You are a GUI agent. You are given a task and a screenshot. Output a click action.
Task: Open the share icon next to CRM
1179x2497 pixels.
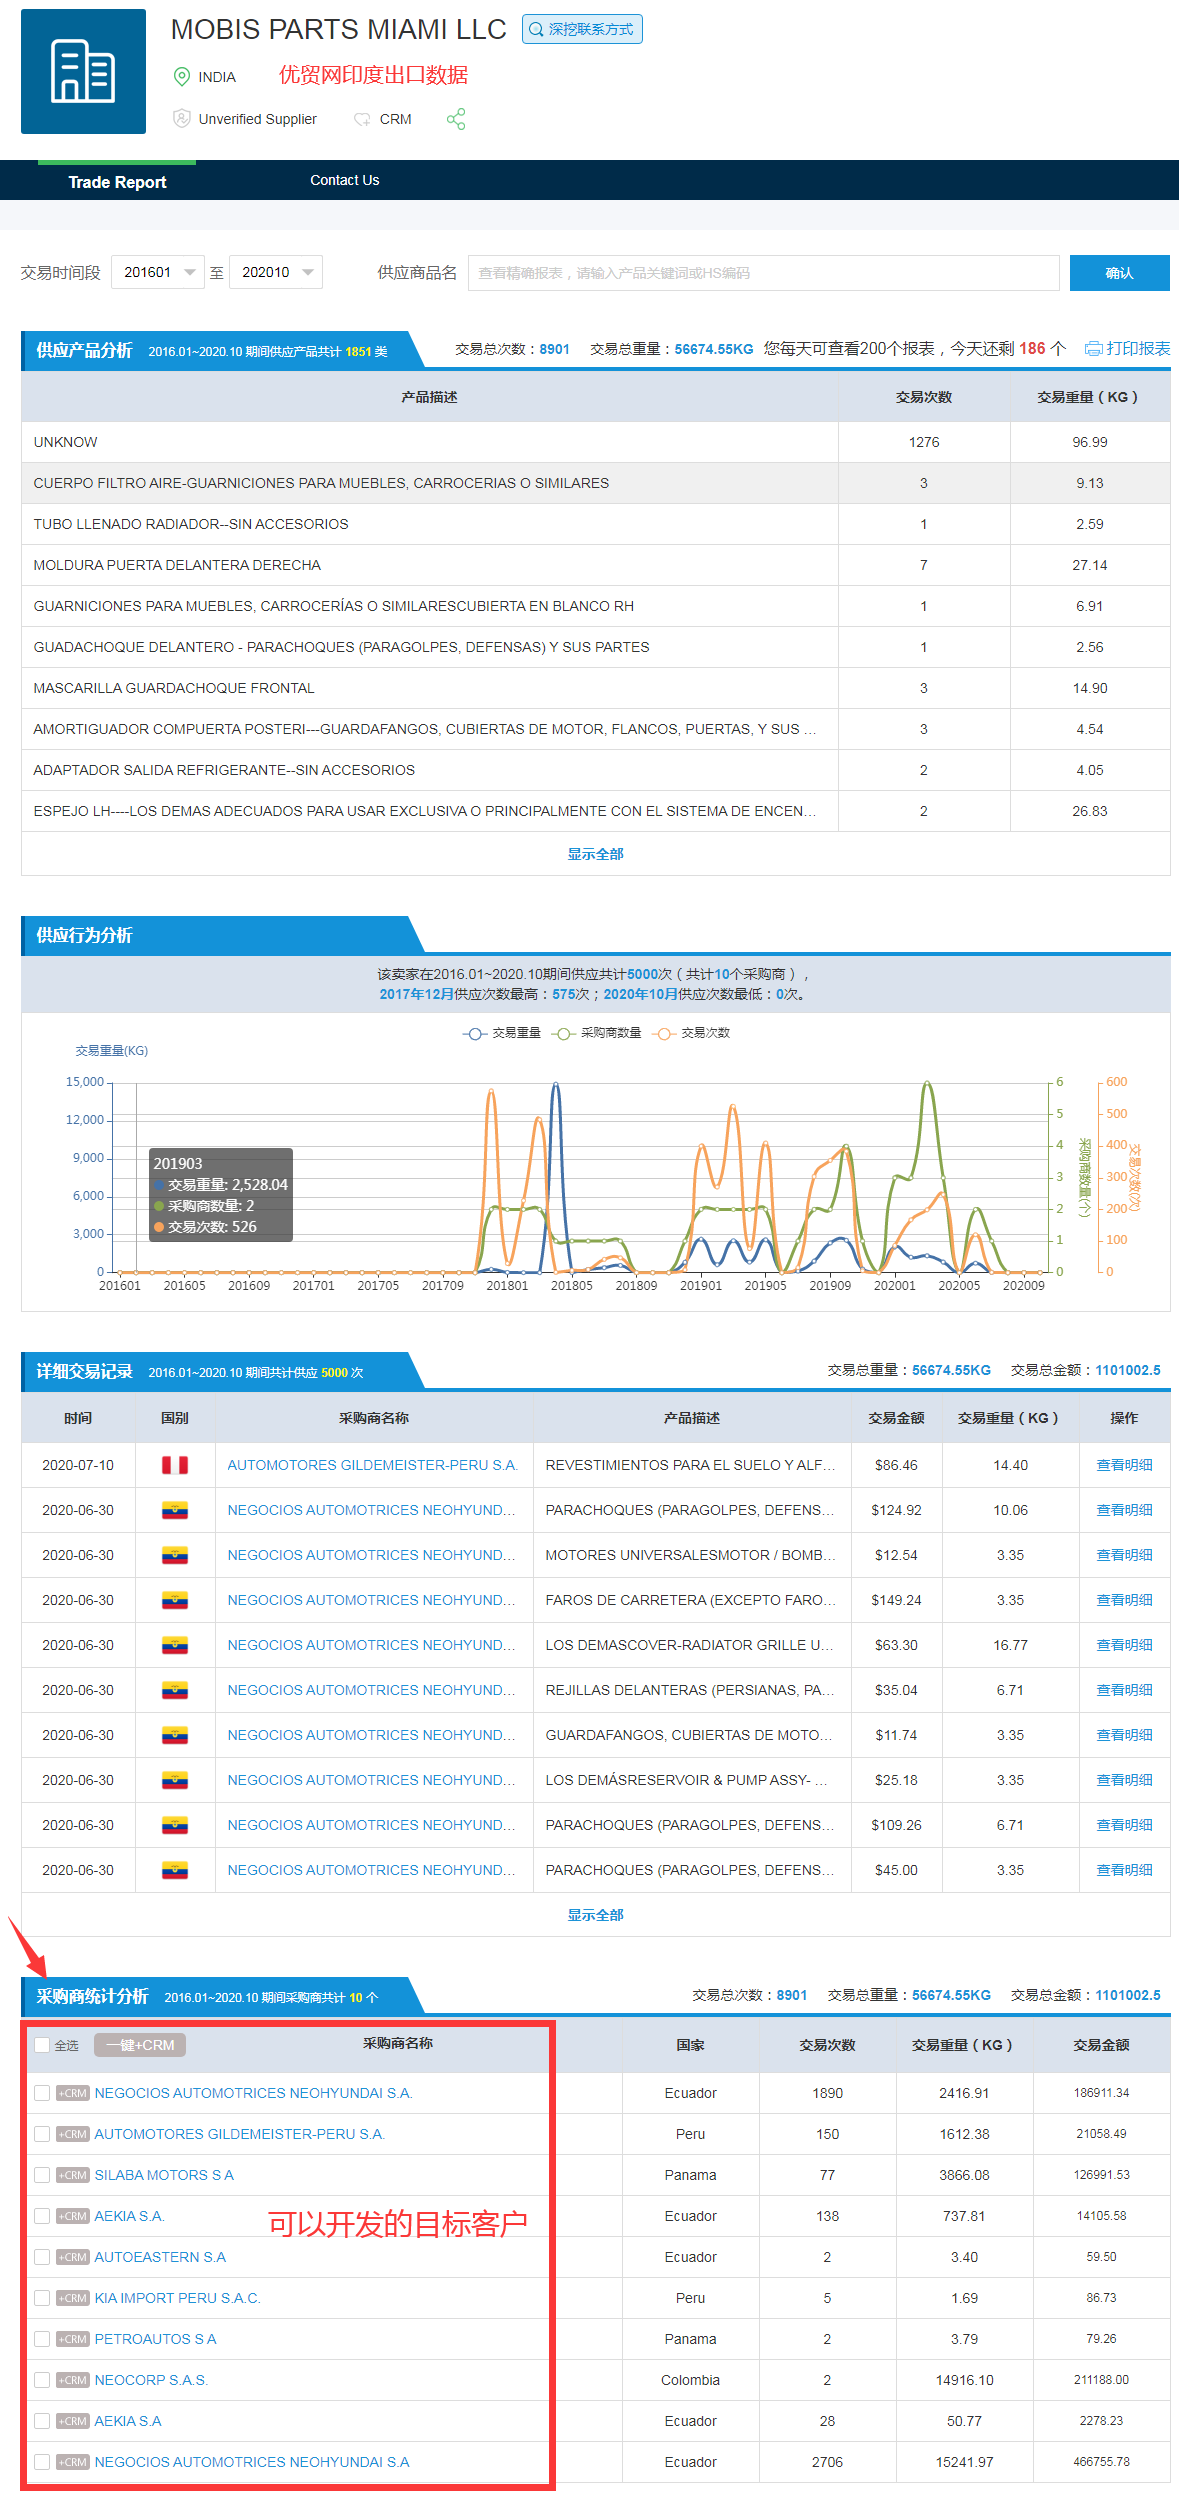click(456, 119)
